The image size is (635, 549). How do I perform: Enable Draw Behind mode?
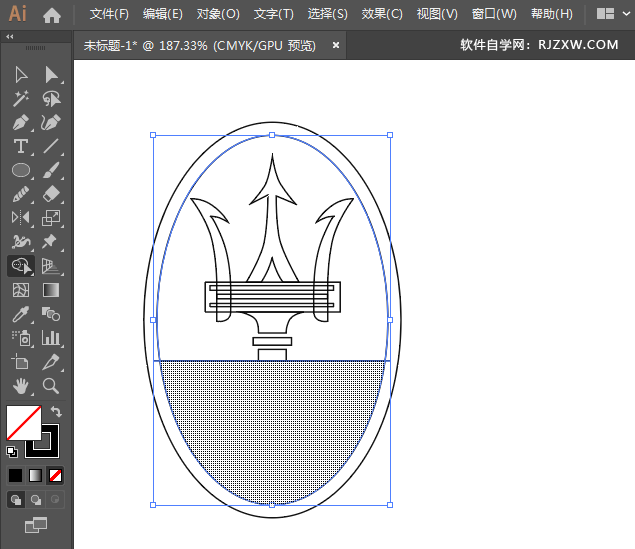(36, 500)
